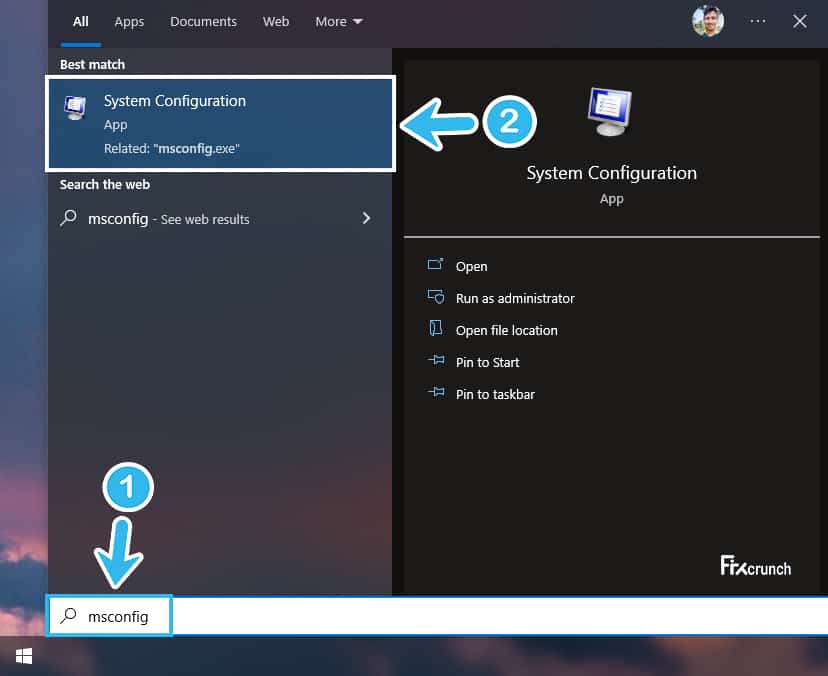Click the user profile avatar
Viewport: 828px width, 676px height.
click(708, 22)
